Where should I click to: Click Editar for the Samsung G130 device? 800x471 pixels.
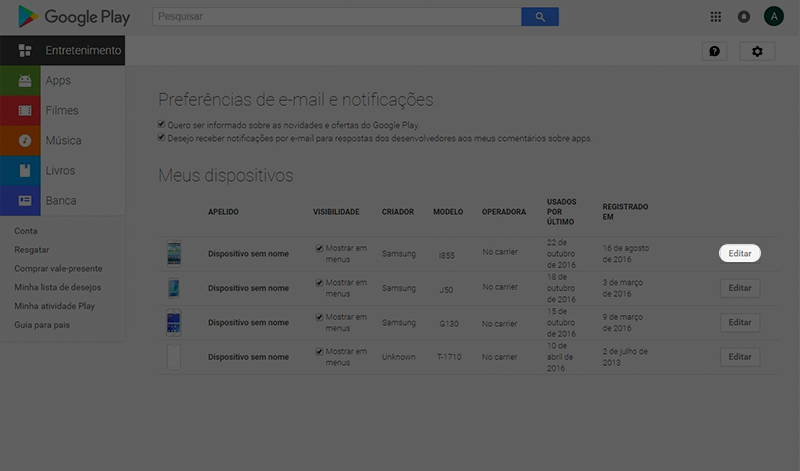click(x=740, y=323)
